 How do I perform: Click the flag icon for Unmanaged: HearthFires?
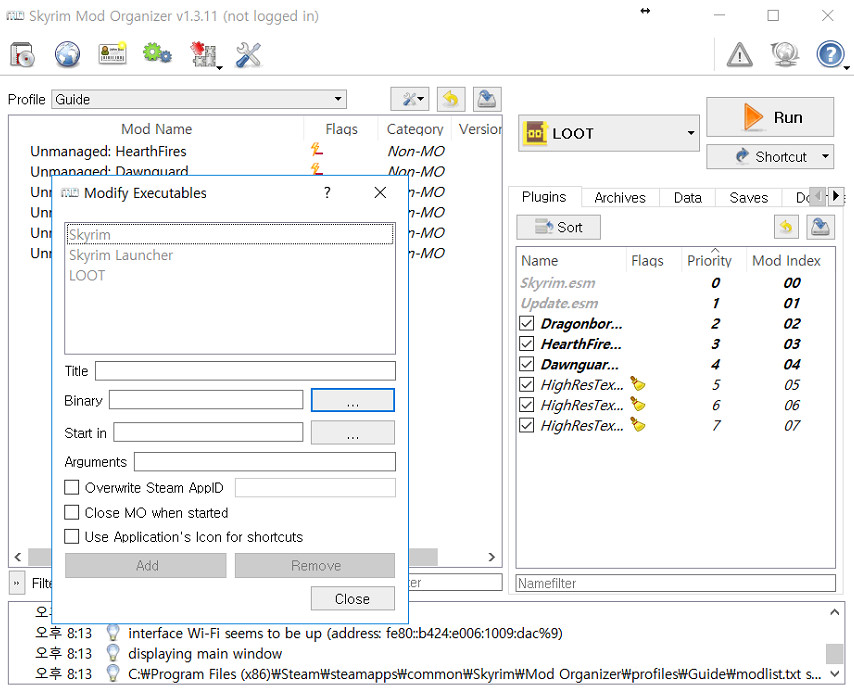tap(316, 149)
